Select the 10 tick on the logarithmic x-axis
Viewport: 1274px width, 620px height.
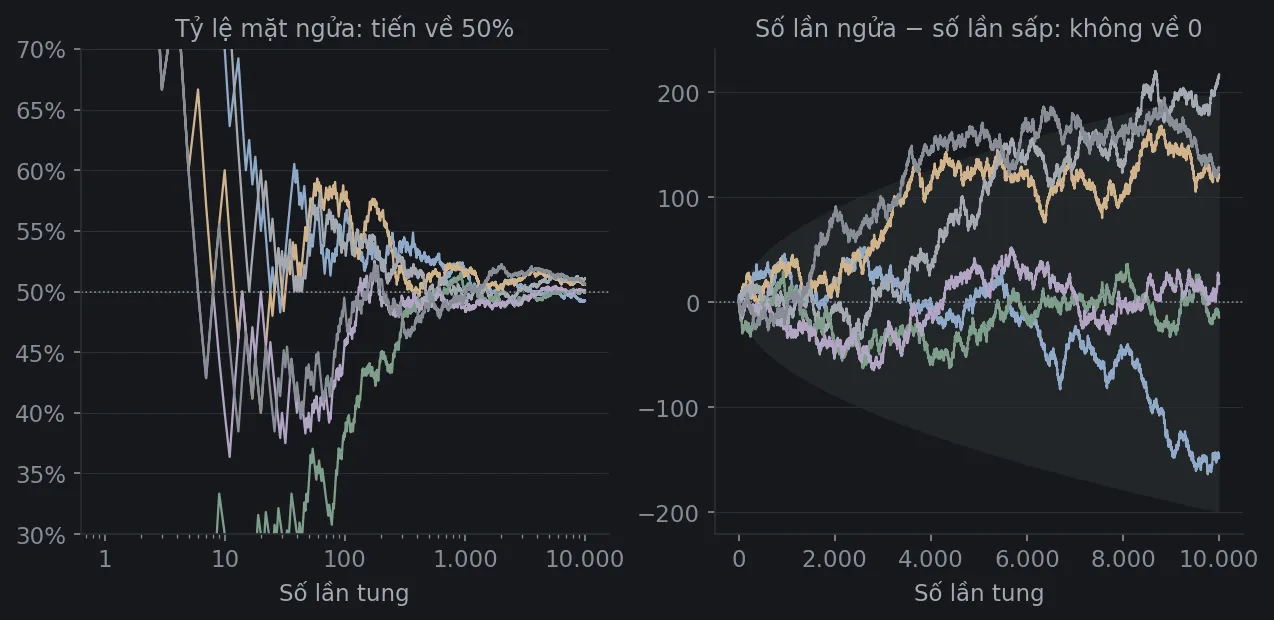225,559
